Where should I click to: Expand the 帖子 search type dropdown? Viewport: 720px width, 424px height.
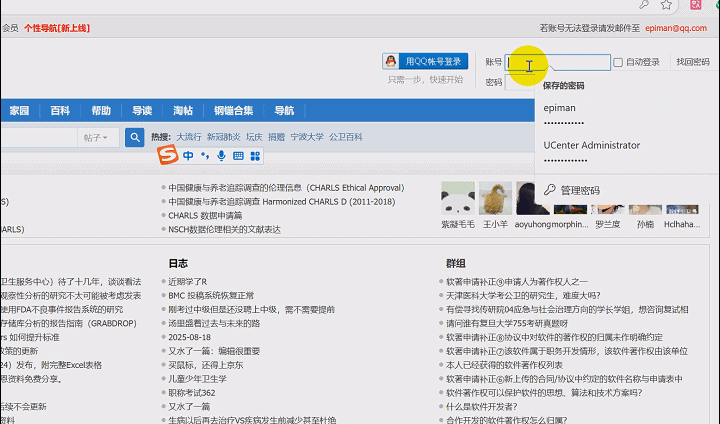point(100,137)
